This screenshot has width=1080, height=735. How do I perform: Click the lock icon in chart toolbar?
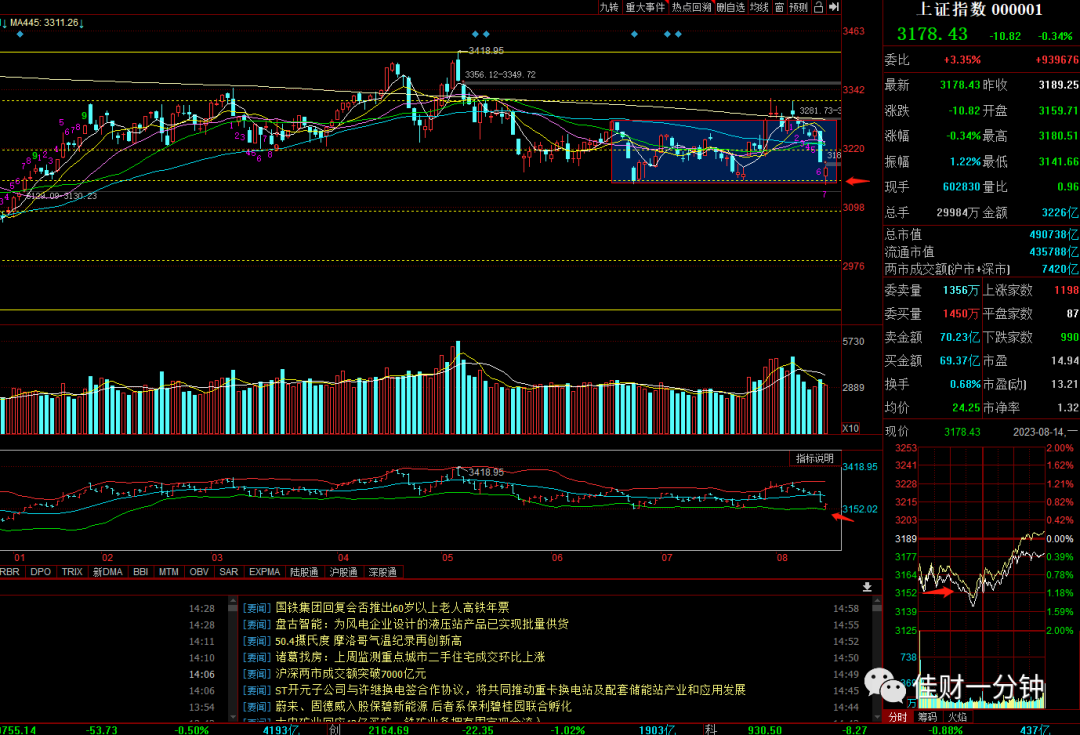click(x=818, y=7)
